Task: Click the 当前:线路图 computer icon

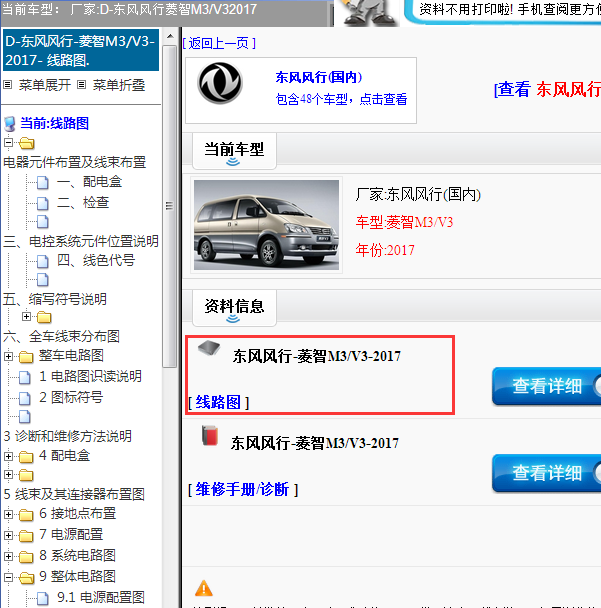Action: tap(10, 124)
